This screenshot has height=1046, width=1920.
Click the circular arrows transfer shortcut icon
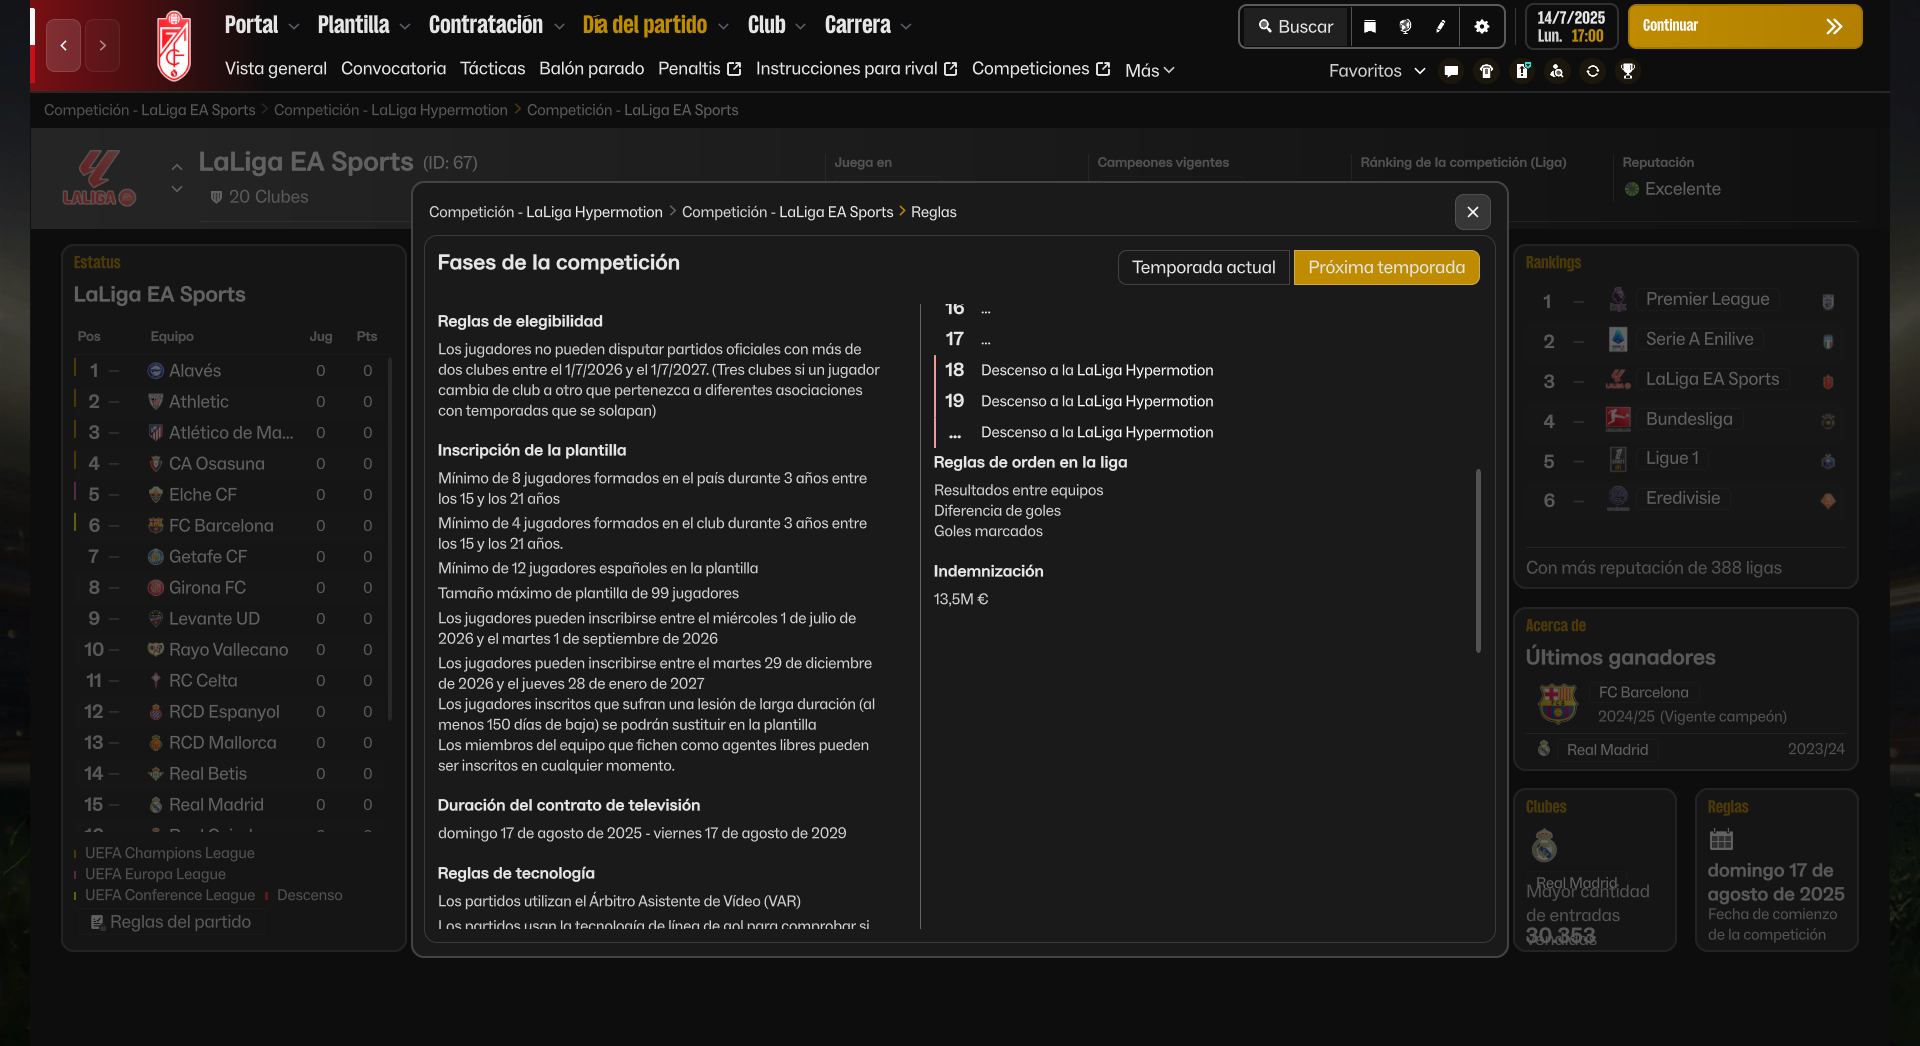tap(1593, 71)
